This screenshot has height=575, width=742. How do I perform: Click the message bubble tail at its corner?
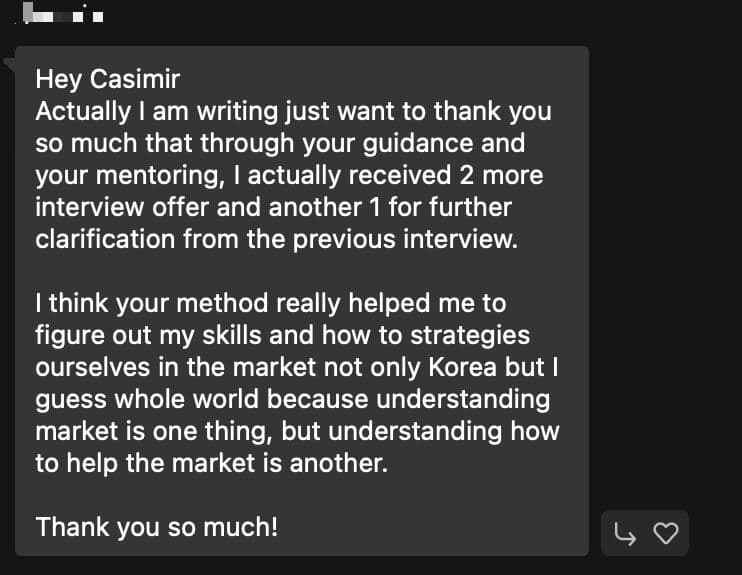click(x=10, y=65)
